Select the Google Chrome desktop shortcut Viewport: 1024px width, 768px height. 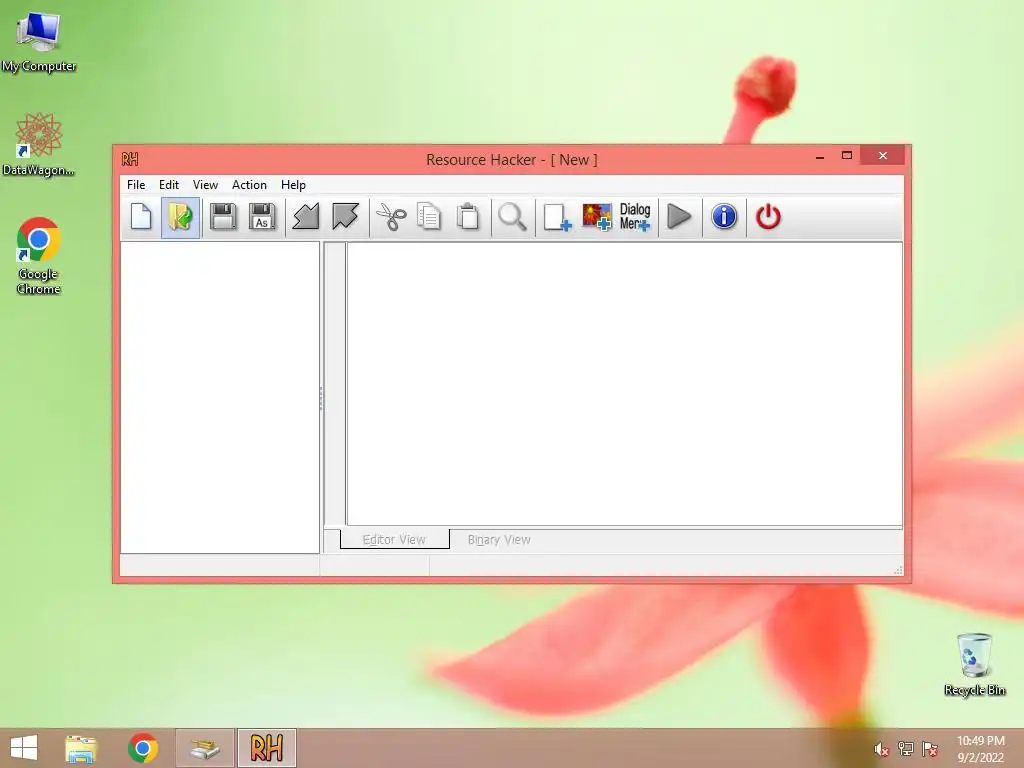(39, 256)
